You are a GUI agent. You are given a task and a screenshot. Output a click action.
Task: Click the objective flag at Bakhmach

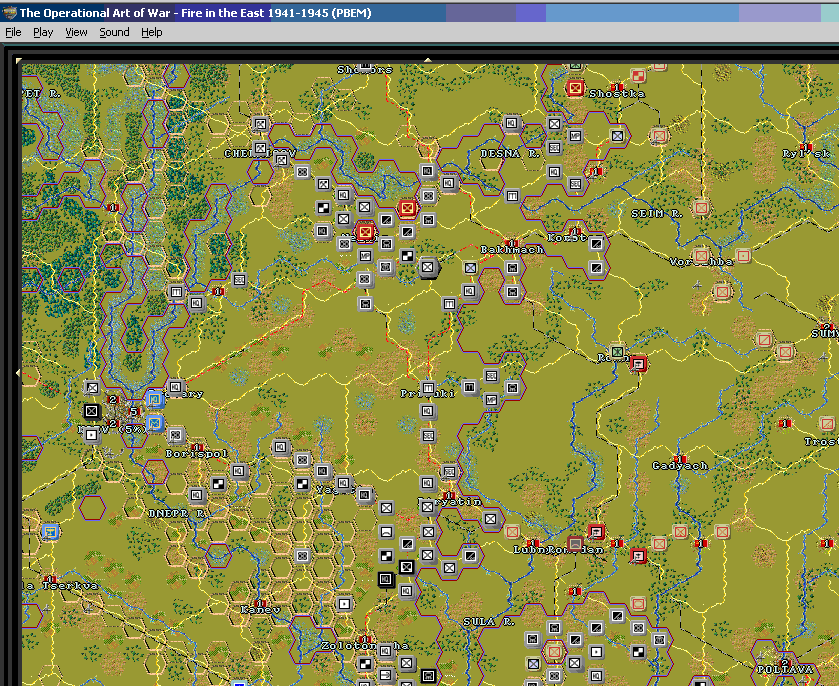tap(512, 243)
